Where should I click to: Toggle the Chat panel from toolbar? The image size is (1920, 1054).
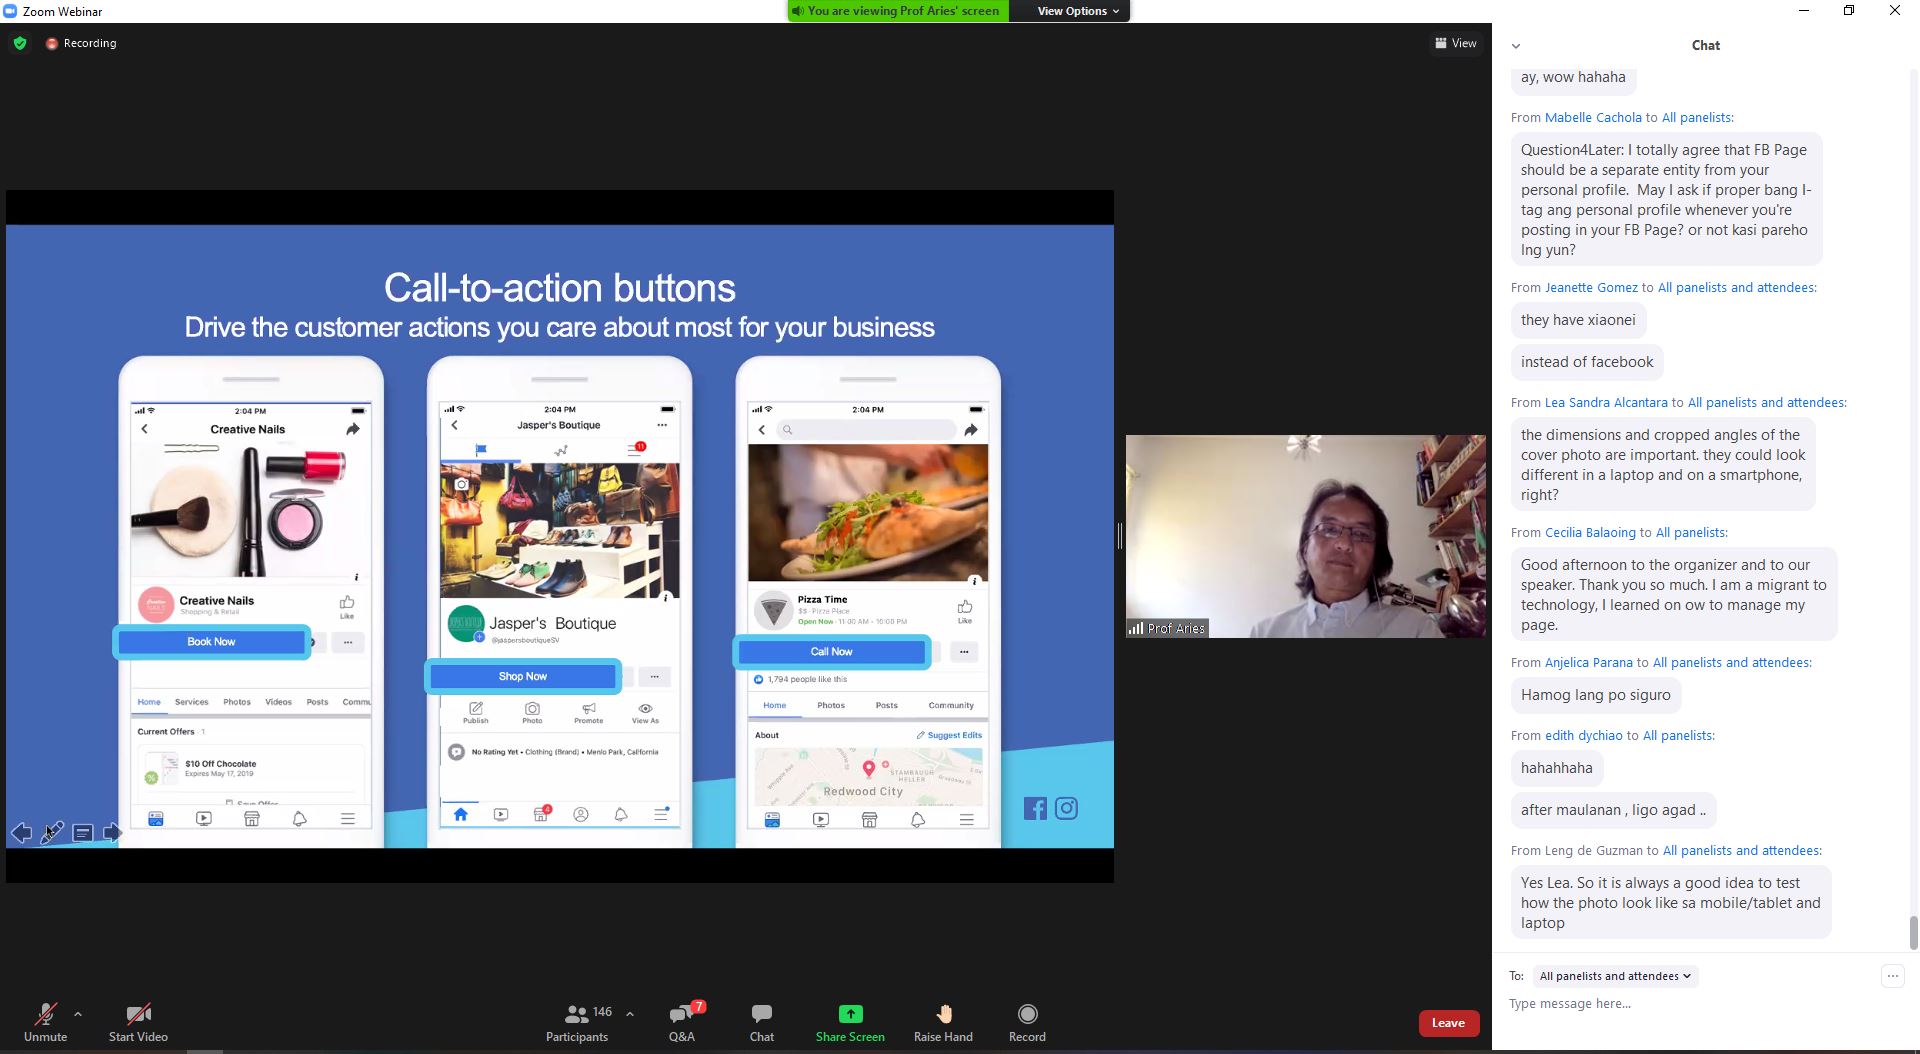click(762, 1022)
